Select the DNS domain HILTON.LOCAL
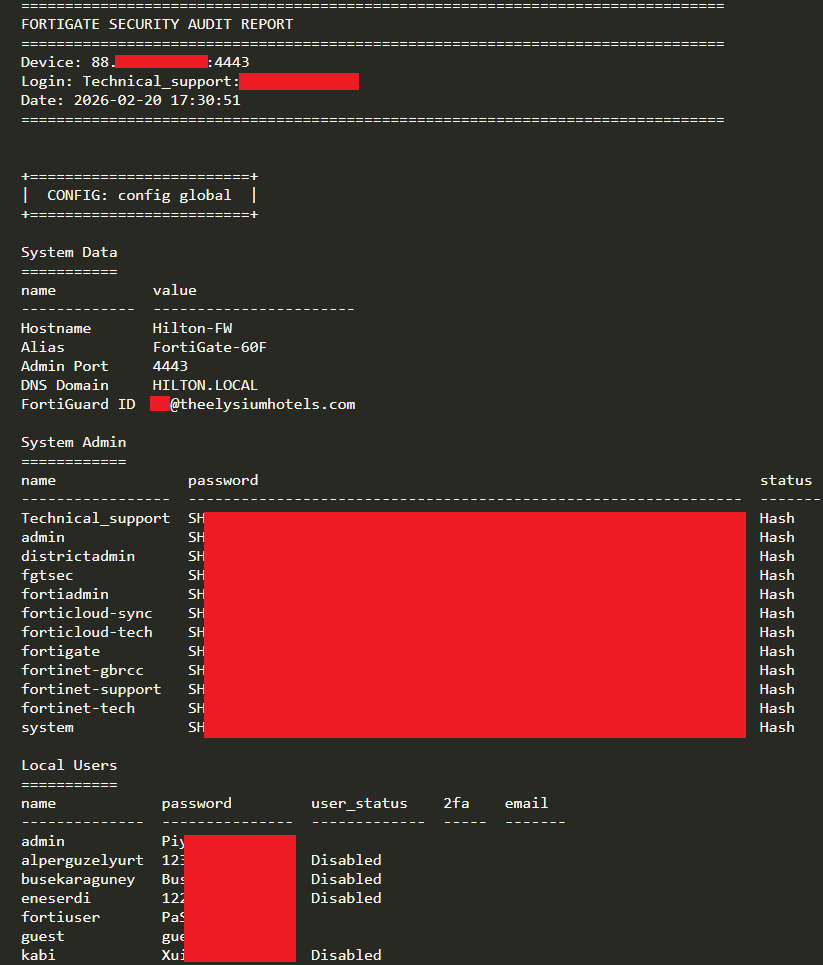This screenshot has width=823, height=965. click(x=205, y=385)
